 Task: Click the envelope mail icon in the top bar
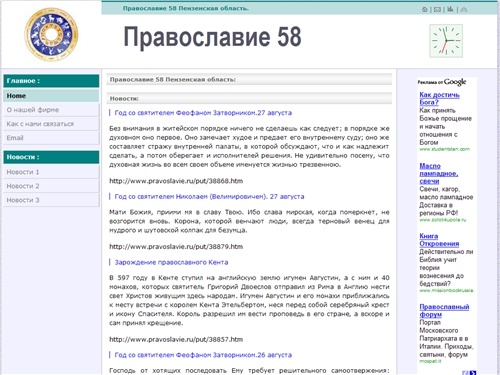438,9
